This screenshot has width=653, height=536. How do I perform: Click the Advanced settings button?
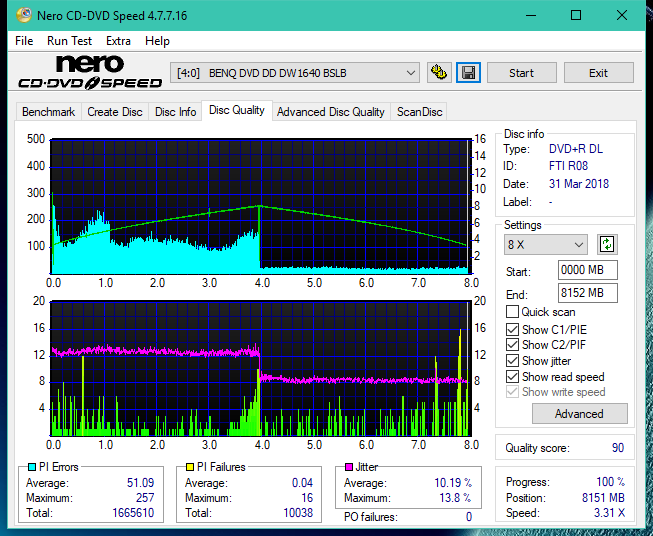579,414
